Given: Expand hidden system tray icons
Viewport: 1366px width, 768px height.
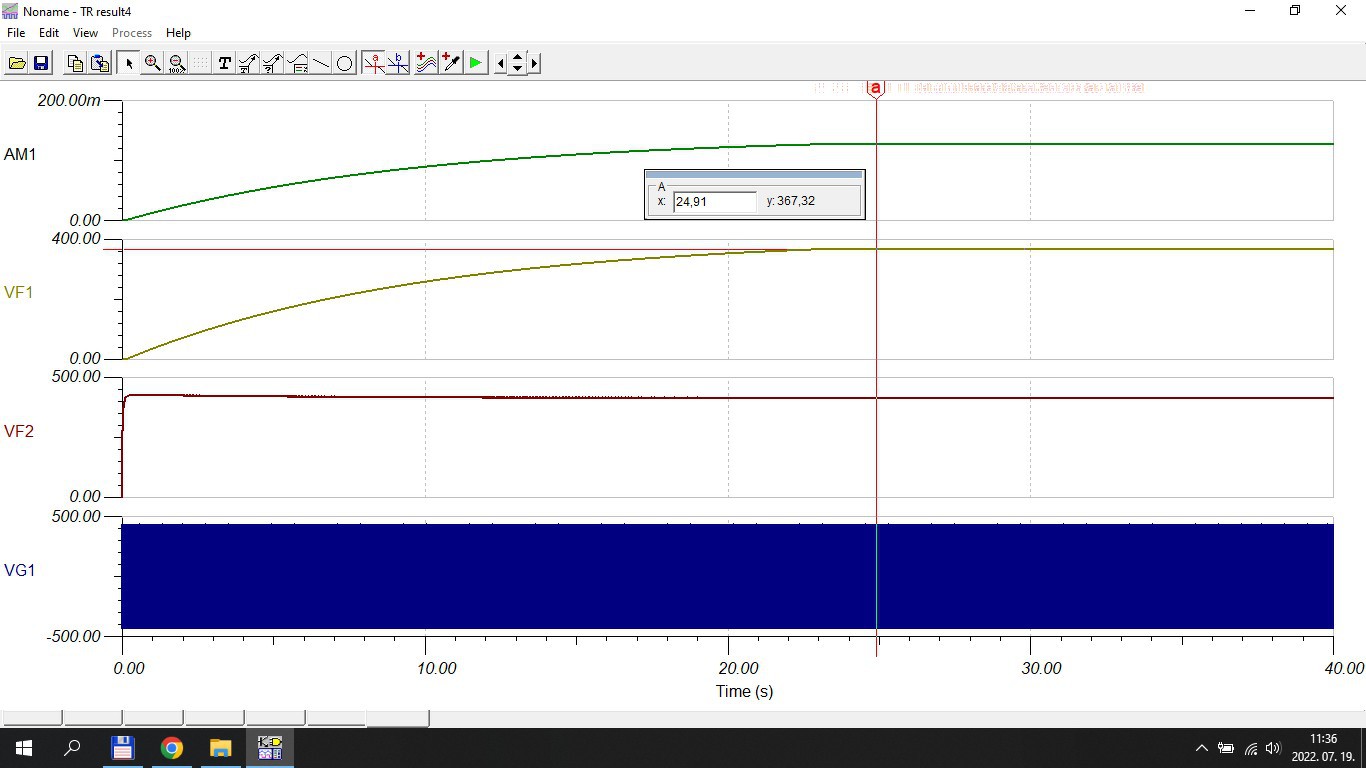Looking at the screenshot, I should coord(1201,748).
